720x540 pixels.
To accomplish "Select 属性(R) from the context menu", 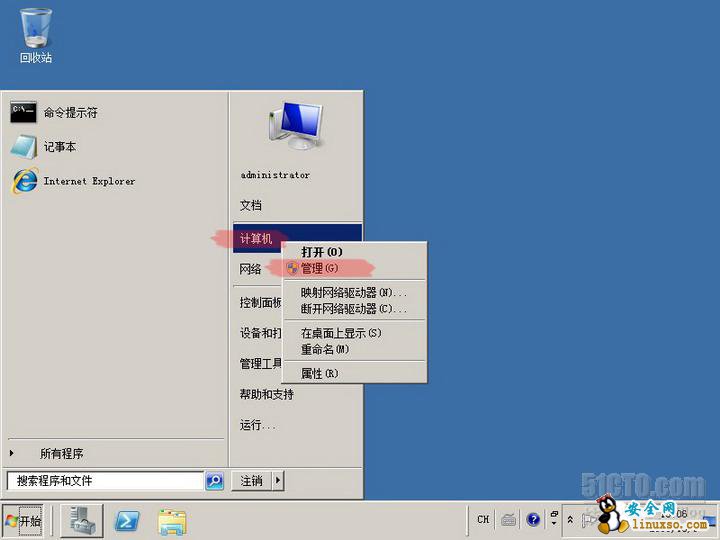I will click(x=319, y=373).
